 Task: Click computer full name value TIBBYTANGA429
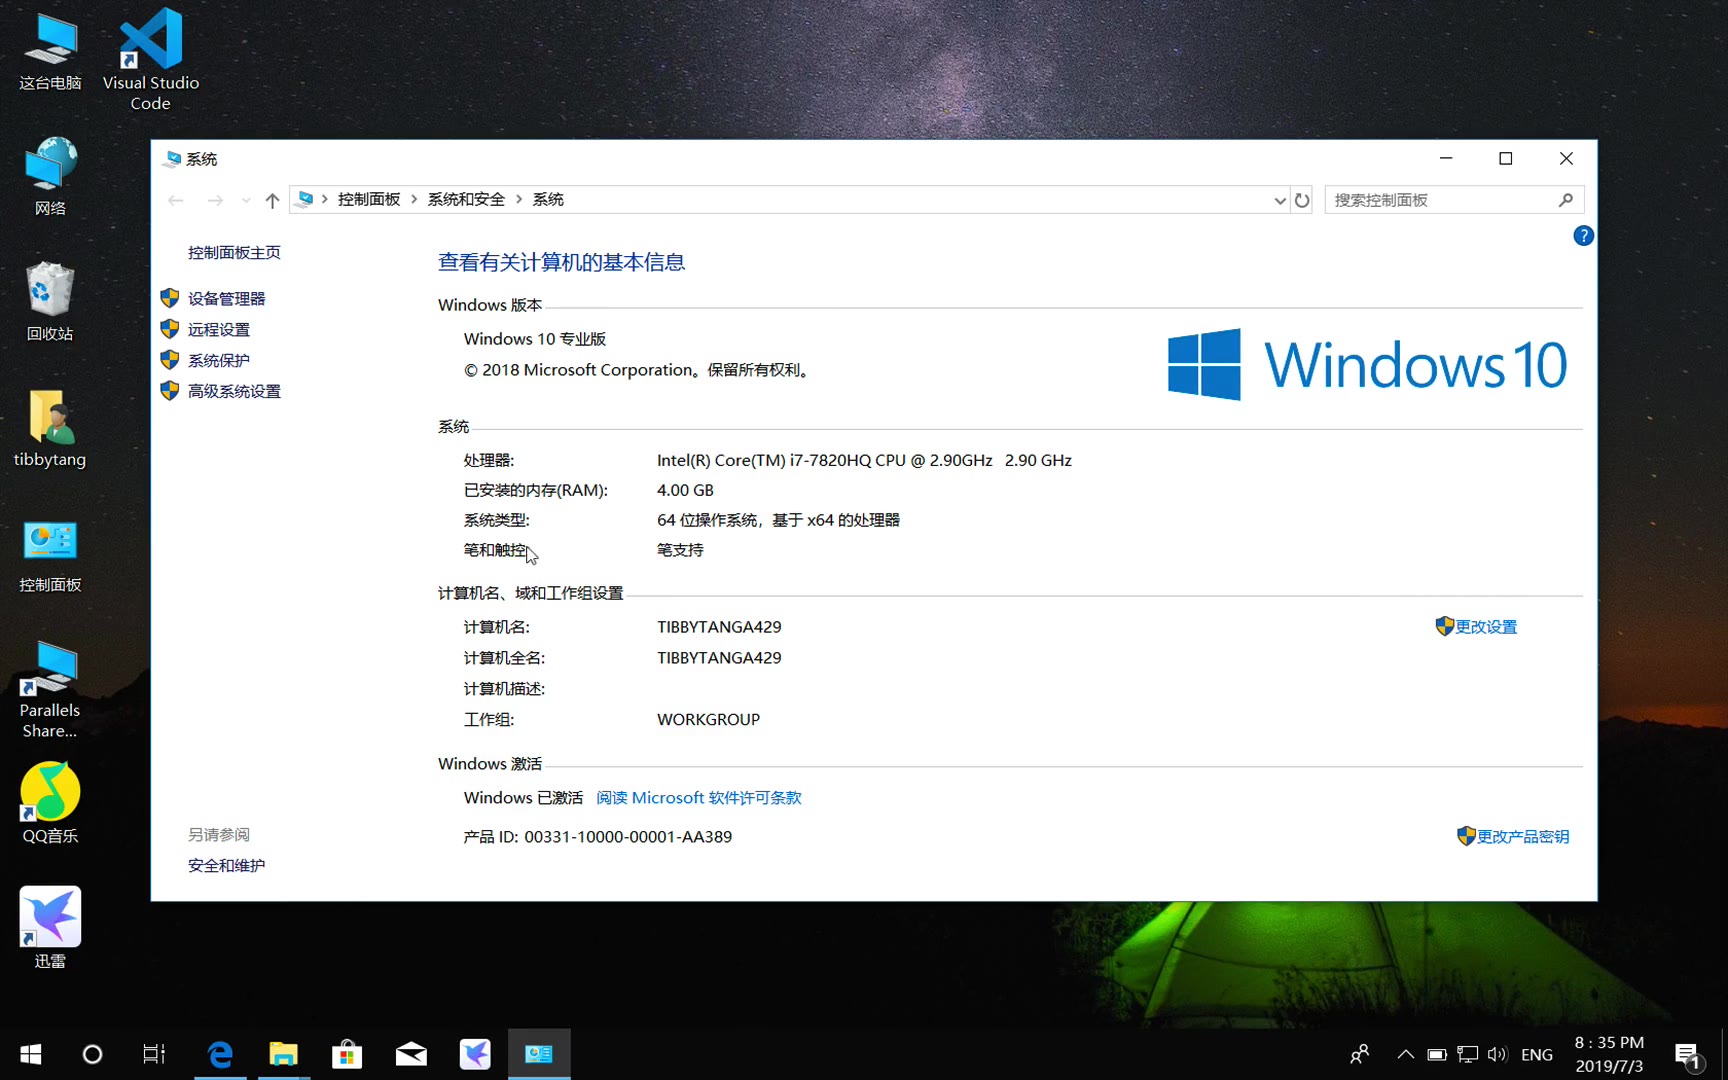coord(719,658)
